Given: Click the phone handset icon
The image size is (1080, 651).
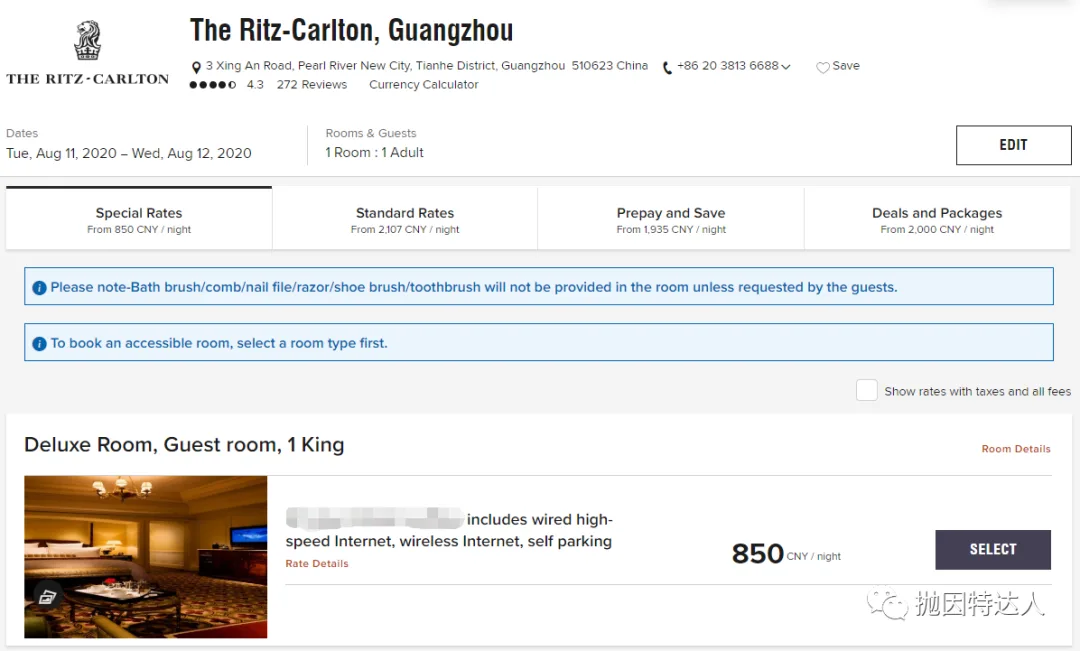Looking at the screenshot, I should coord(667,67).
